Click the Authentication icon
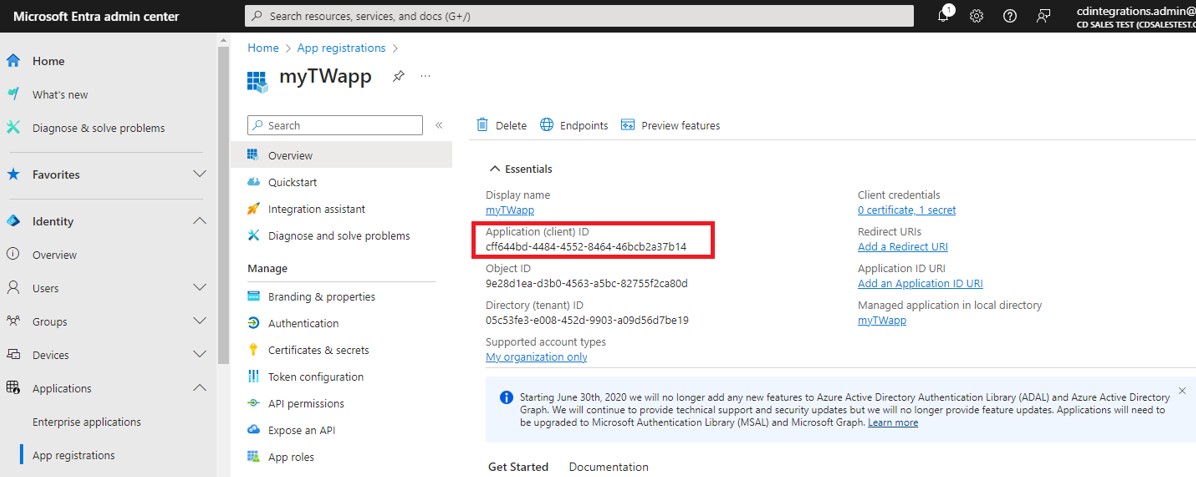The width and height of the screenshot is (1196, 477). [254, 323]
